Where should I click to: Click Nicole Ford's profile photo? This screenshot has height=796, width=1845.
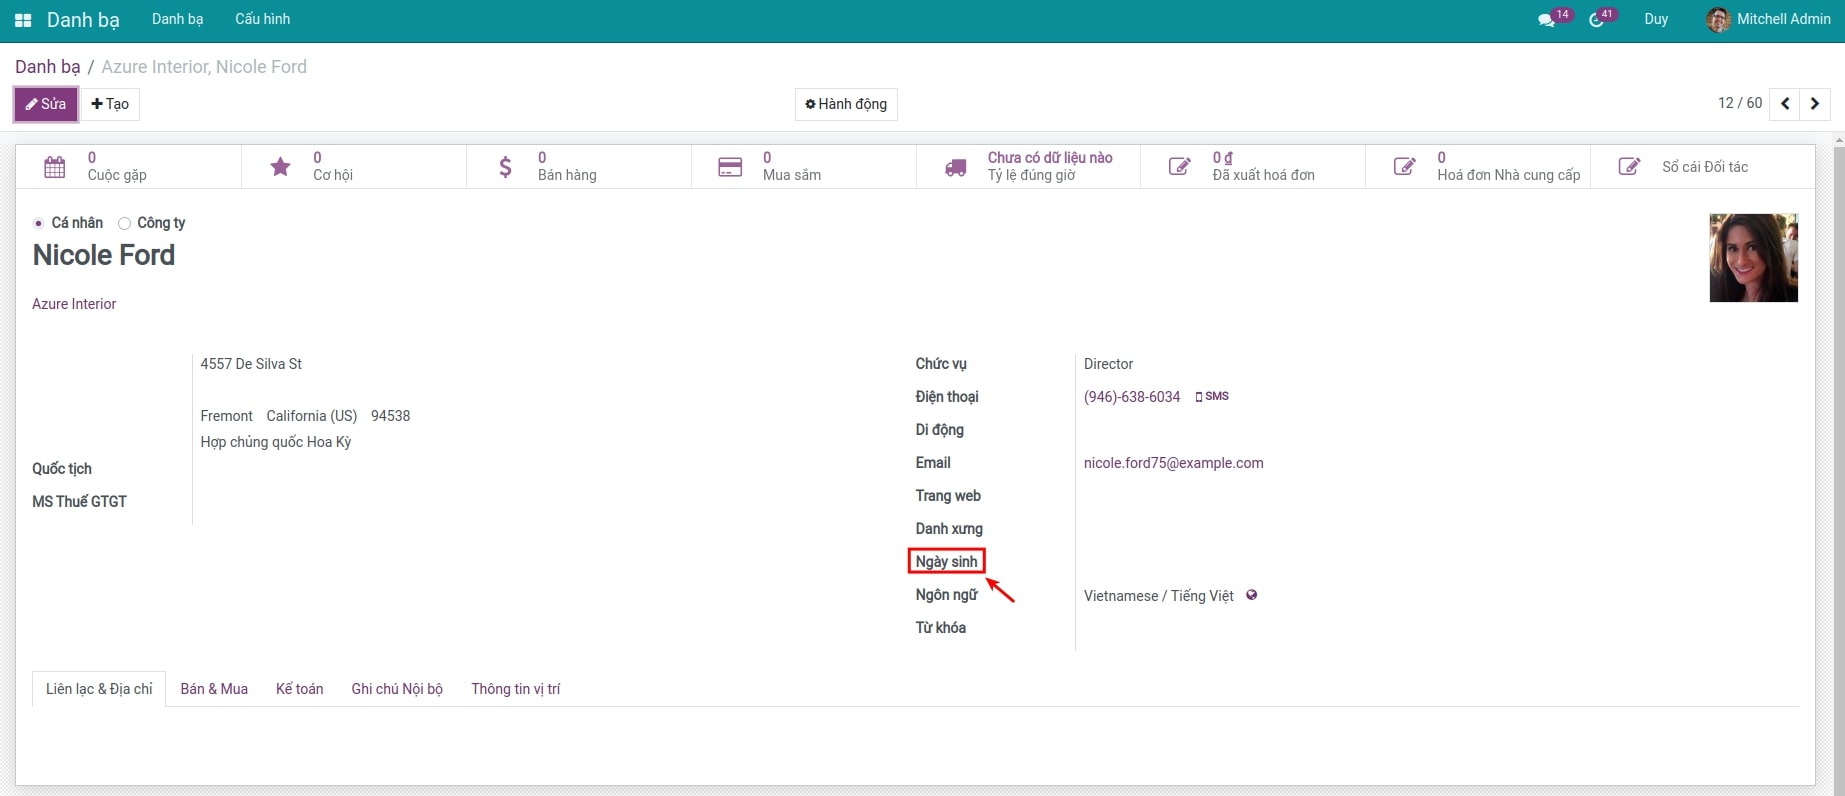[x=1753, y=258]
